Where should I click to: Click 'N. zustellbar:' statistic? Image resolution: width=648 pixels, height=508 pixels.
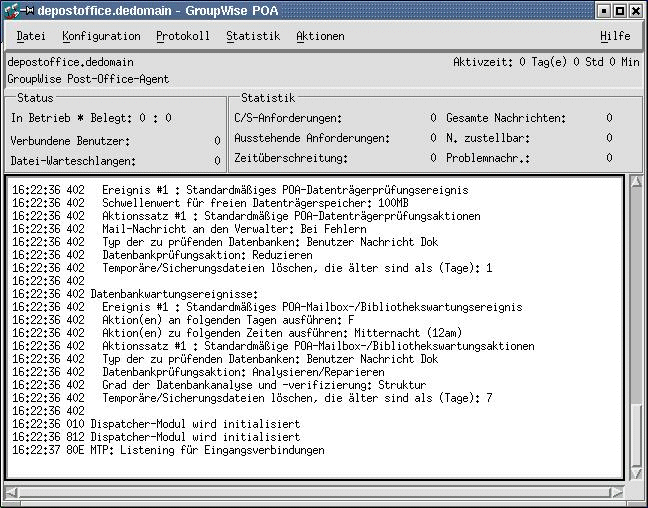488,138
